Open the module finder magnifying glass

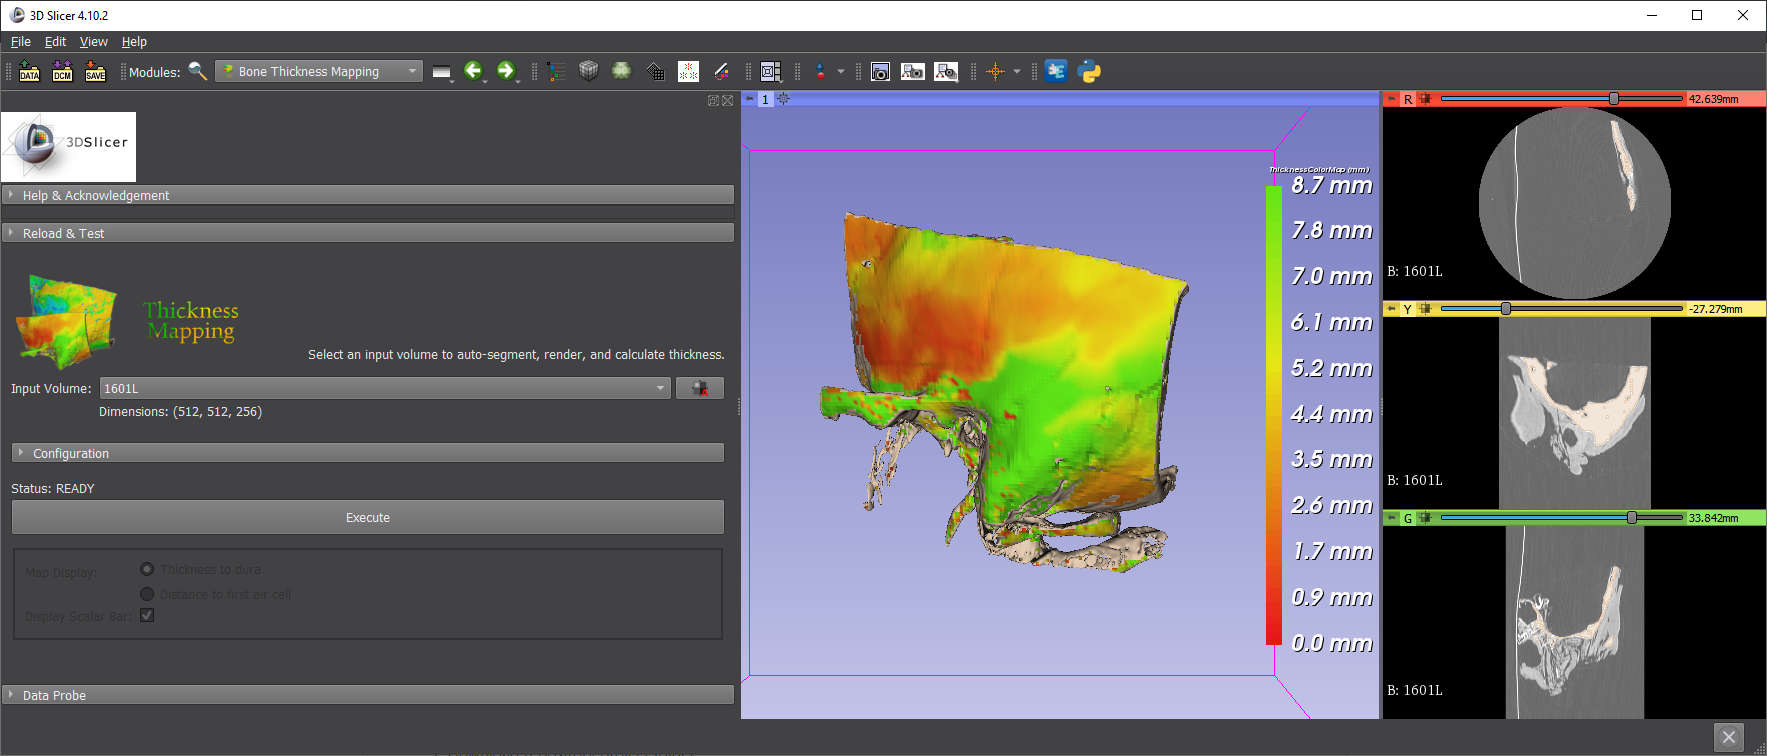[198, 71]
